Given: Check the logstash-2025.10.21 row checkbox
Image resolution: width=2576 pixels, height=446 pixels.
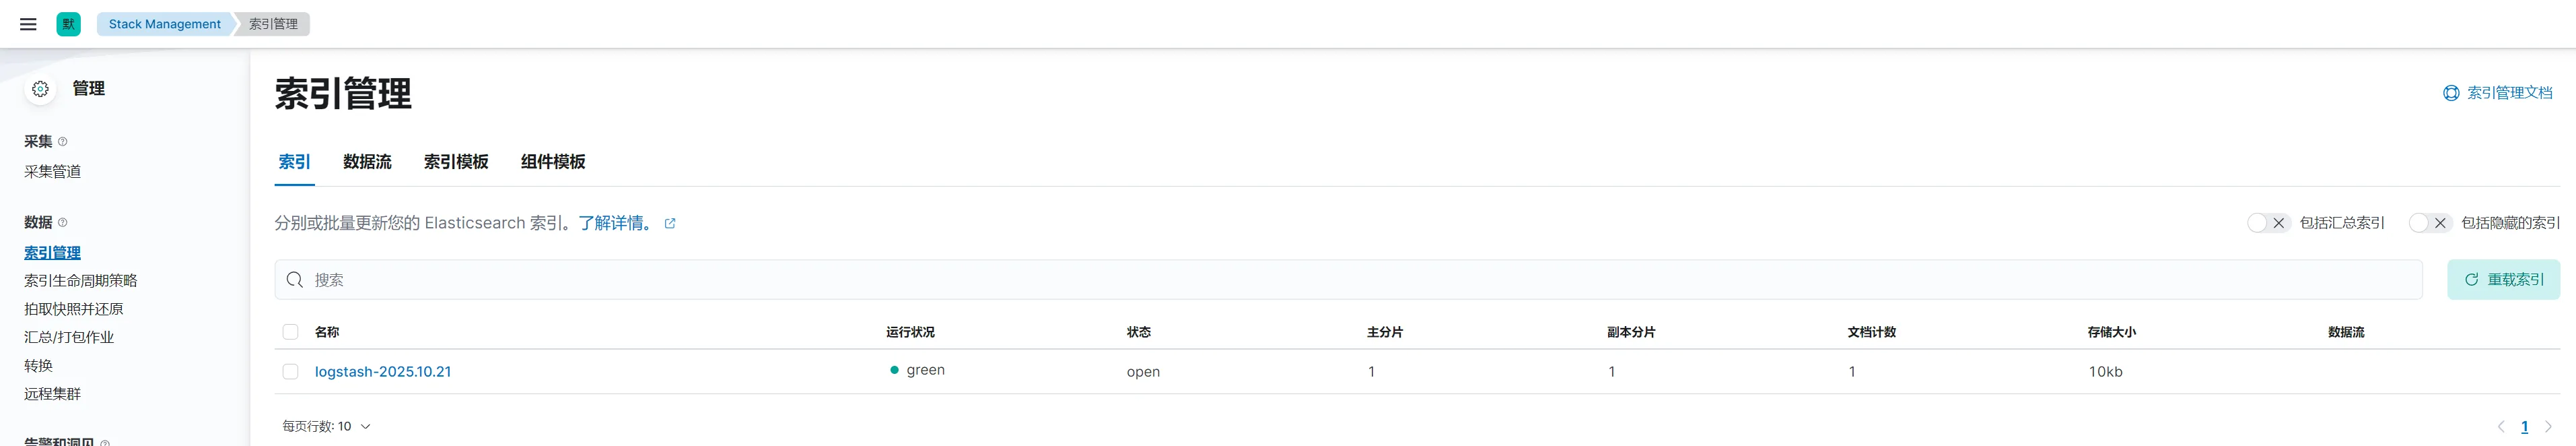Looking at the screenshot, I should point(290,372).
